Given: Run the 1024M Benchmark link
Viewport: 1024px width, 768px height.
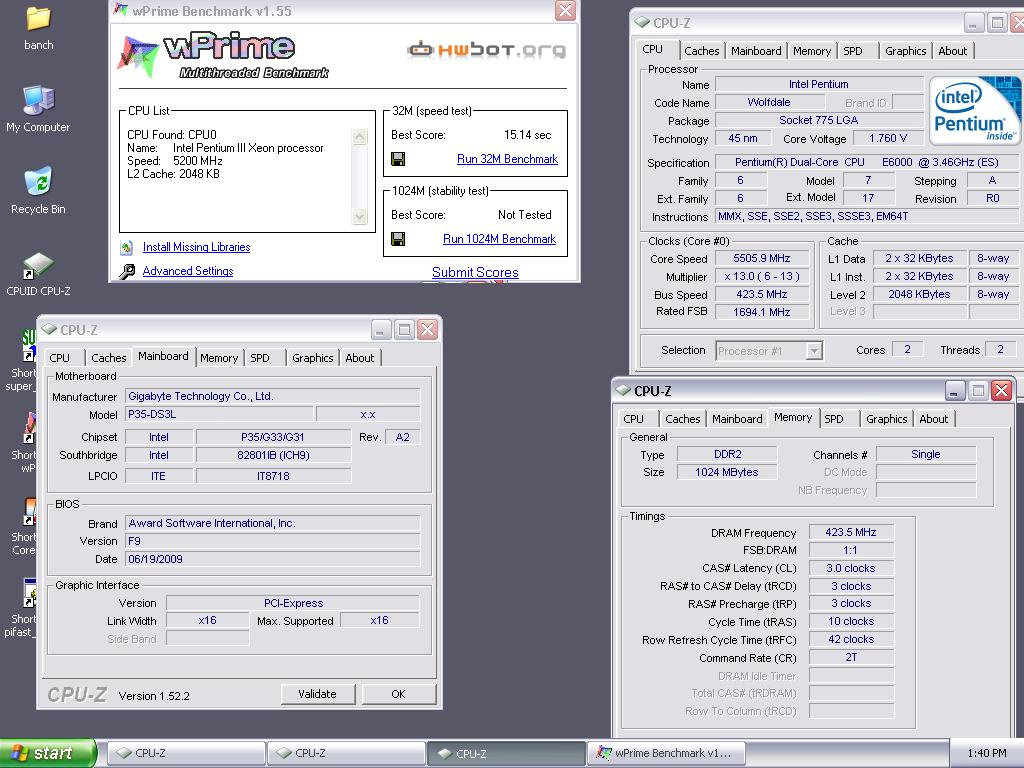Looking at the screenshot, I should [500, 239].
